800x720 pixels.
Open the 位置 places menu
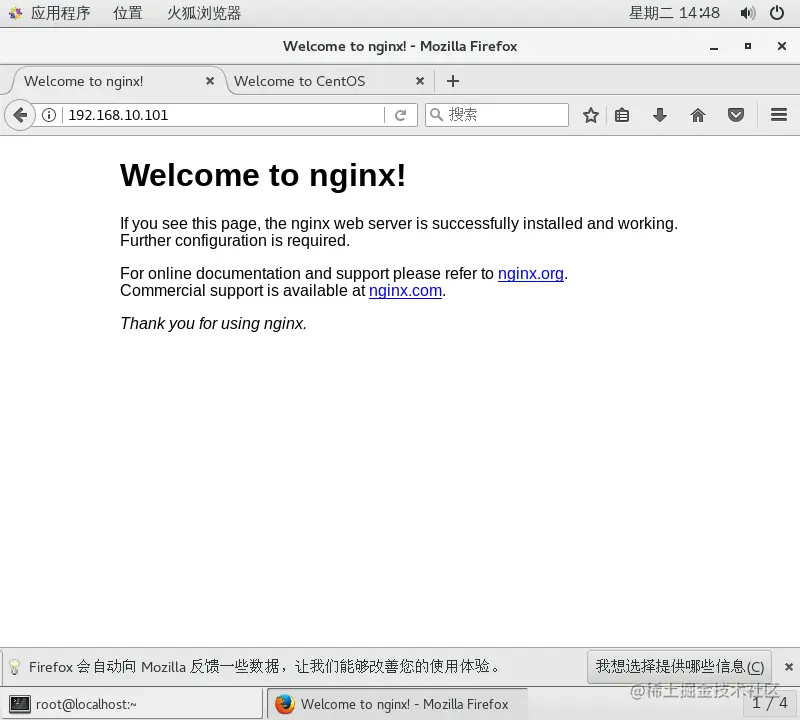click(x=128, y=13)
